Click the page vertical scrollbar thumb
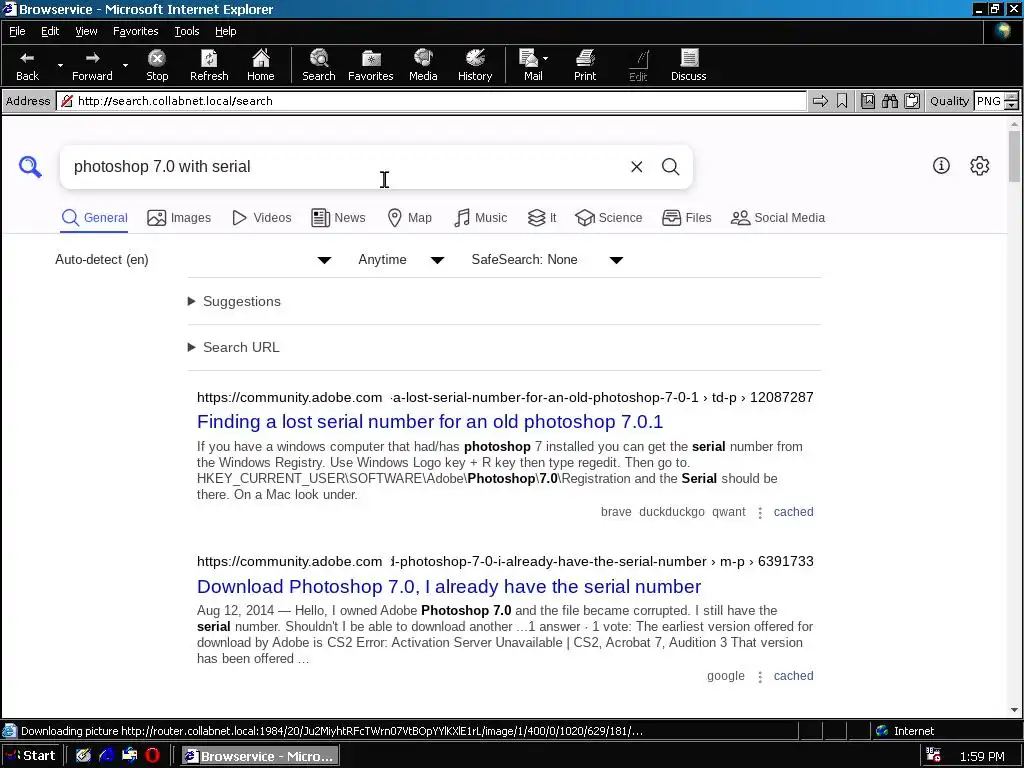The height and width of the screenshot is (768, 1024). (x=1014, y=156)
